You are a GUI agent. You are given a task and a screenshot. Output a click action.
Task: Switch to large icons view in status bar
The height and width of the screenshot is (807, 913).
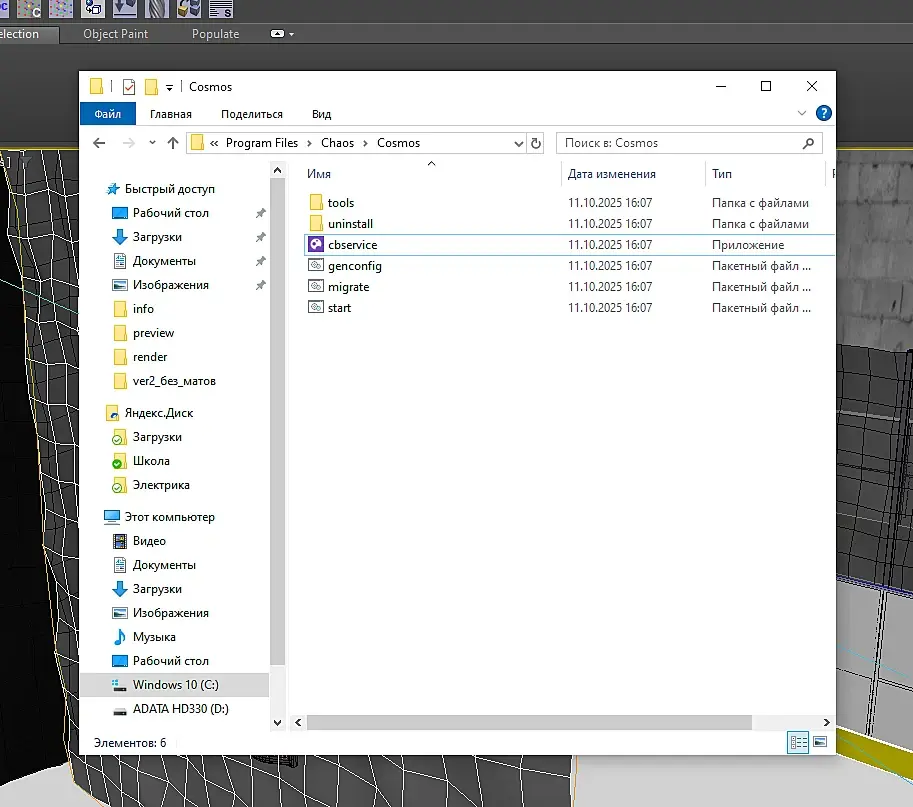820,743
